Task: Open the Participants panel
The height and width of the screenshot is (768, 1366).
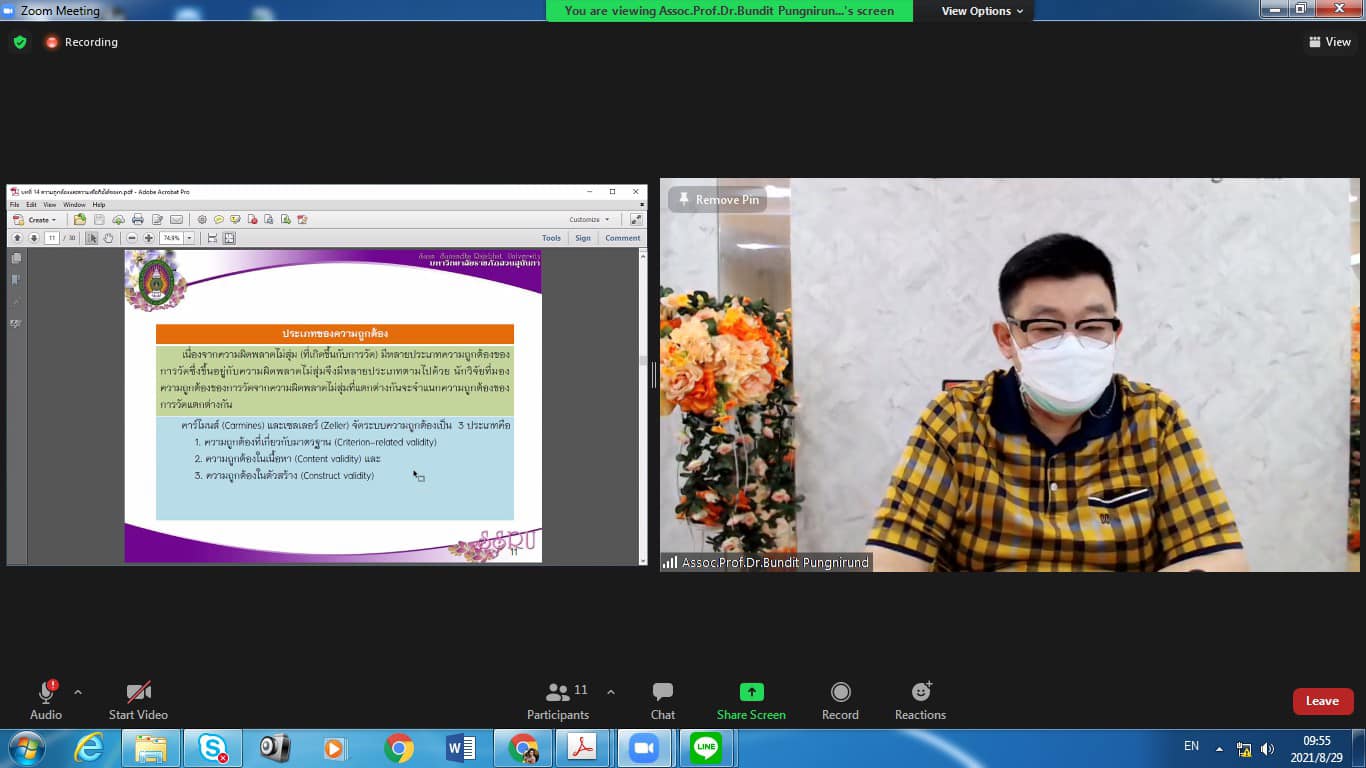Action: tap(558, 693)
